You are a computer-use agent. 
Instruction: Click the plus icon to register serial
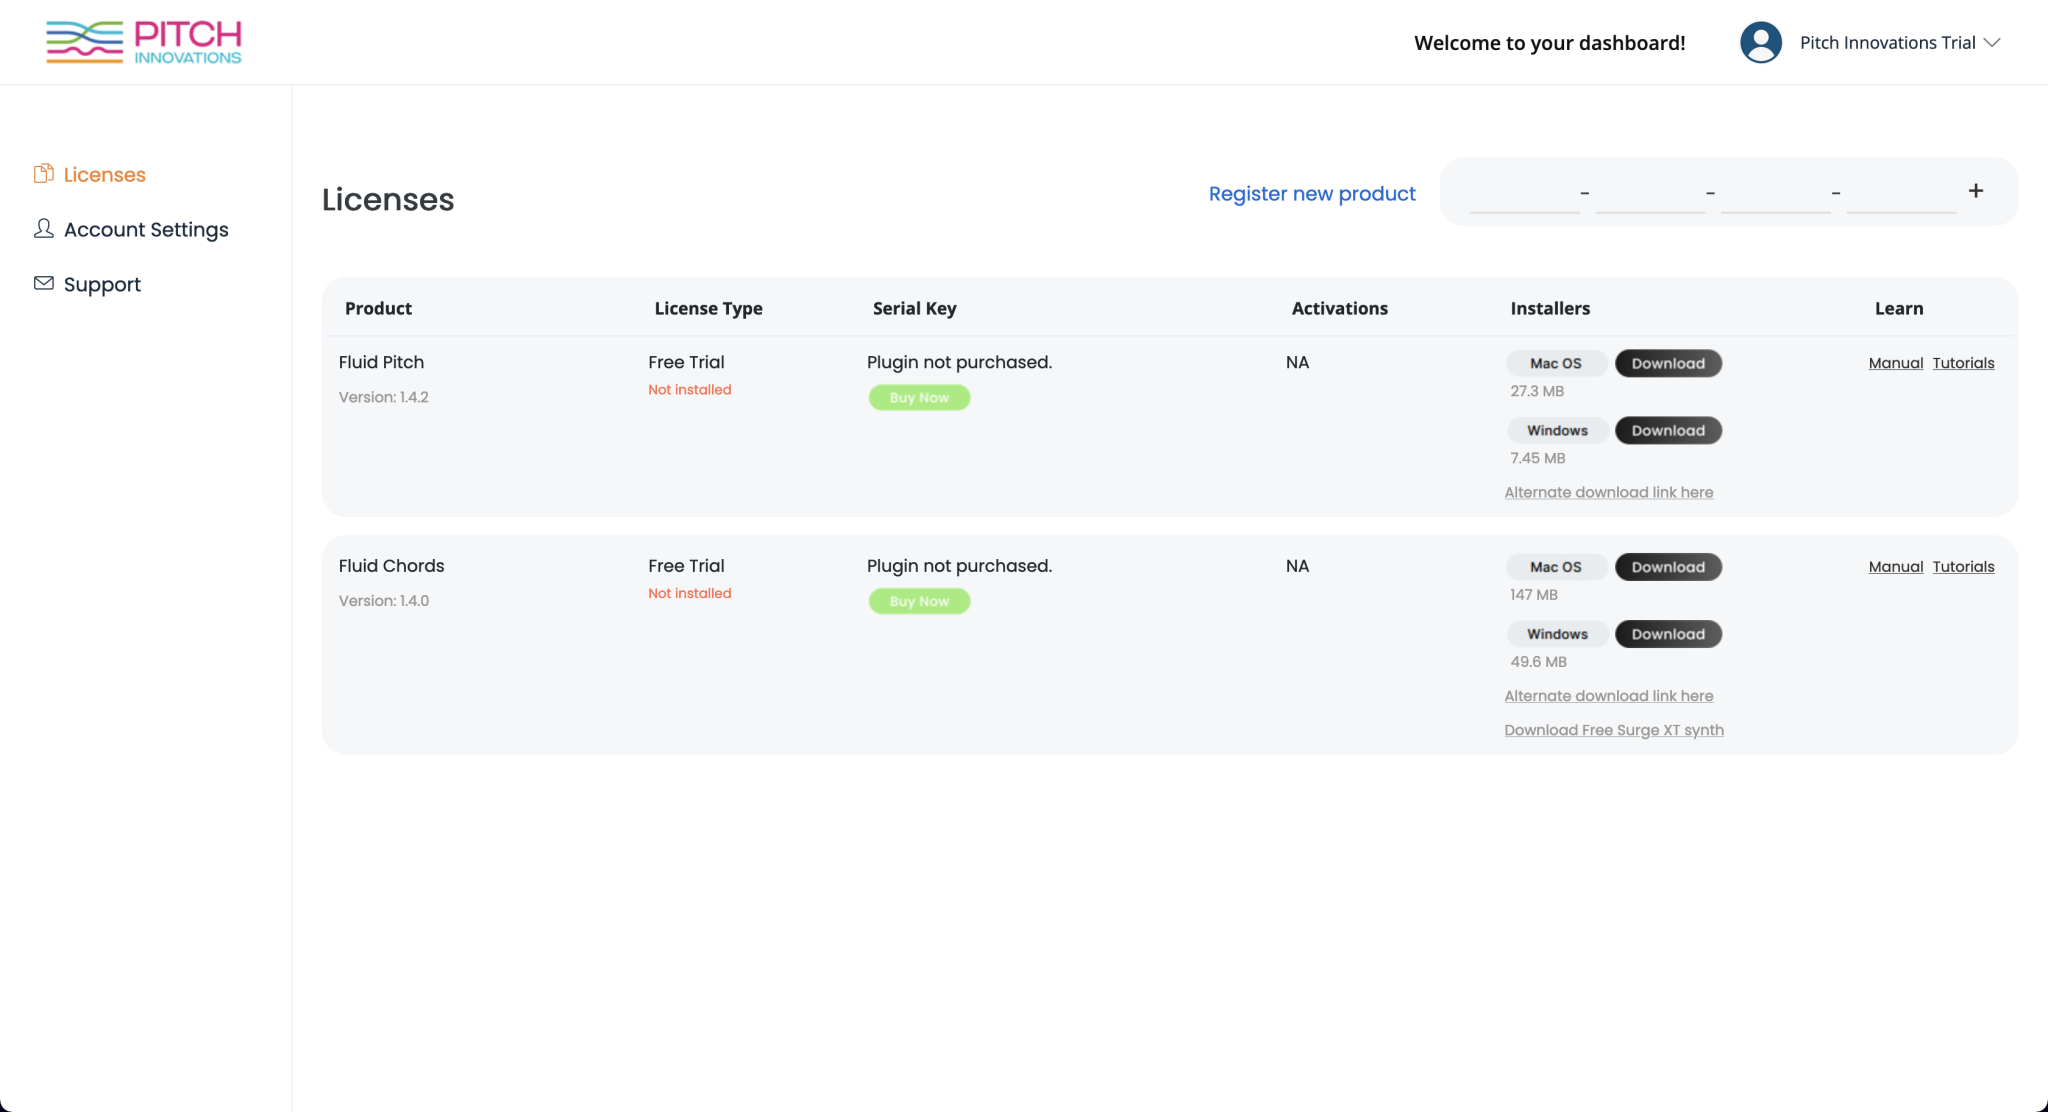coord(1975,191)
